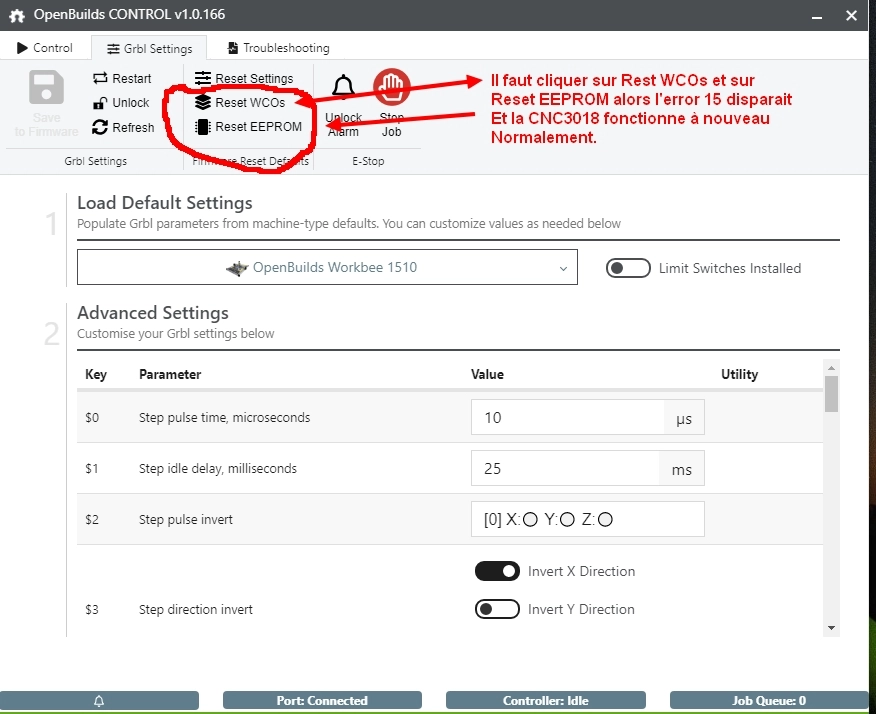Screen dimensions: 876x714
Task: Select the Y radio for Step pulse invert
Action: tap(568, 520)
